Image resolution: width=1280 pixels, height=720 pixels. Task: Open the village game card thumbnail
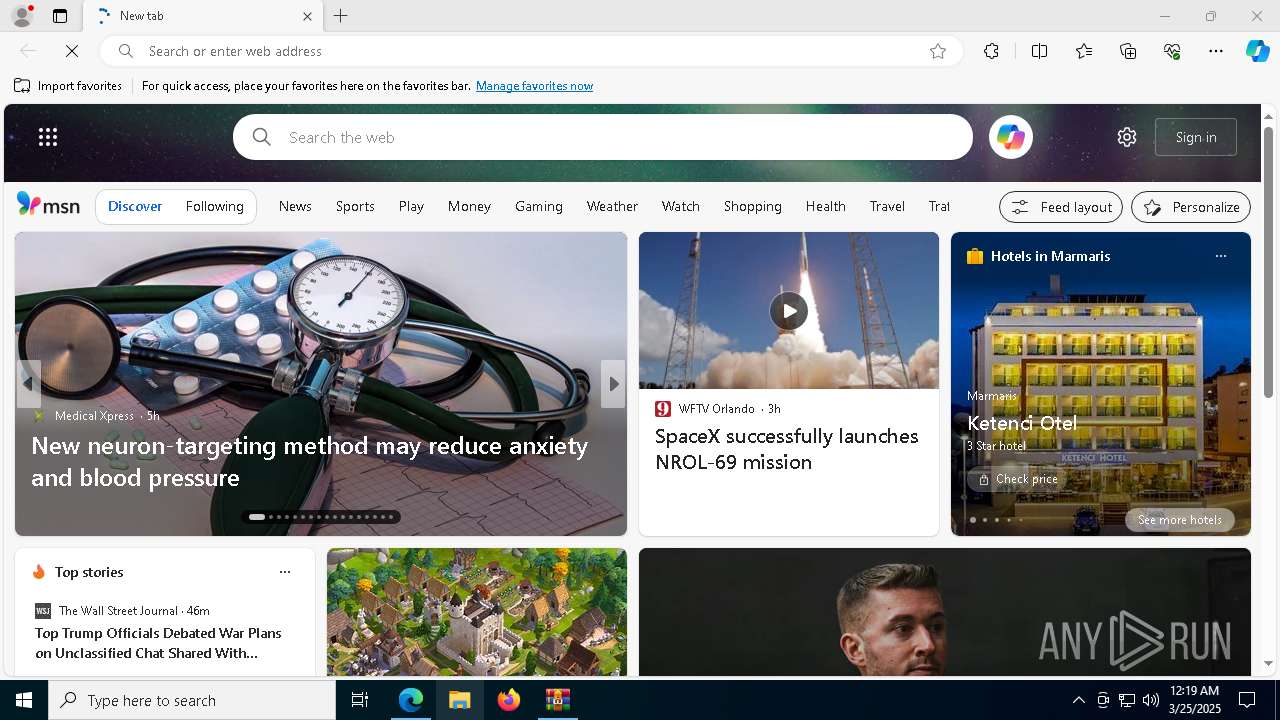point(477,612)
